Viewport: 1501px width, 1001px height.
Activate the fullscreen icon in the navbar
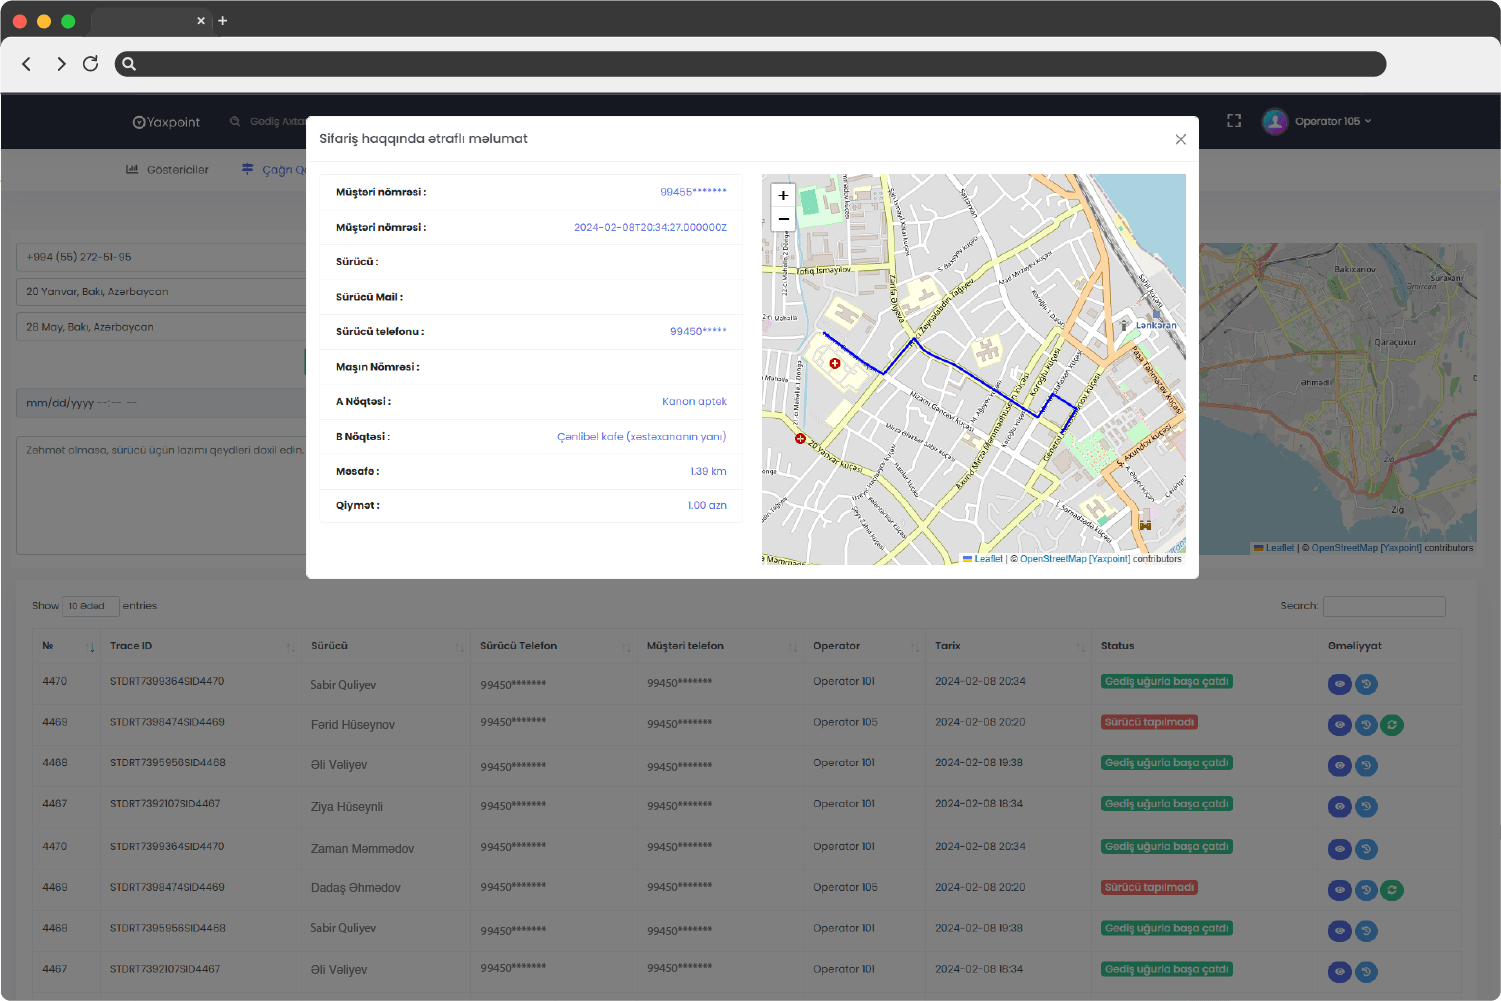[x=1233, y=120]
